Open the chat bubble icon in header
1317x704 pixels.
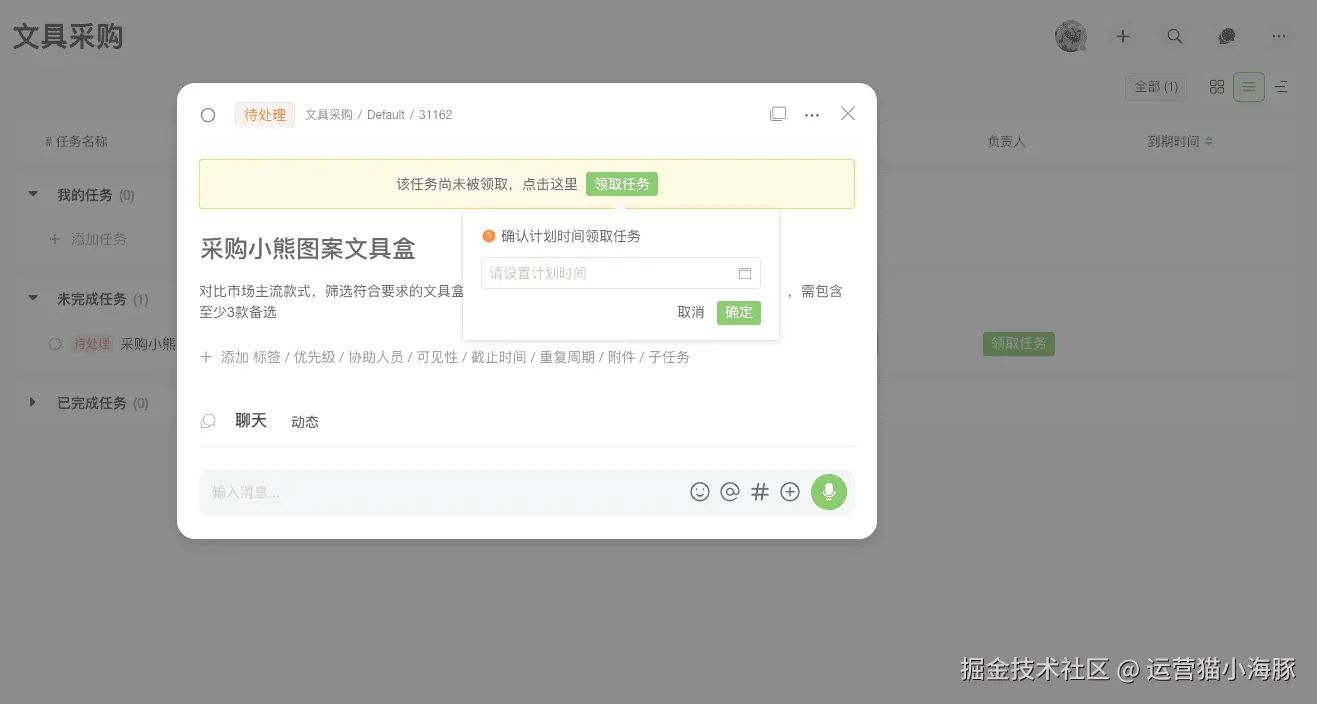pyautogui.click(x=1227, y=36)
